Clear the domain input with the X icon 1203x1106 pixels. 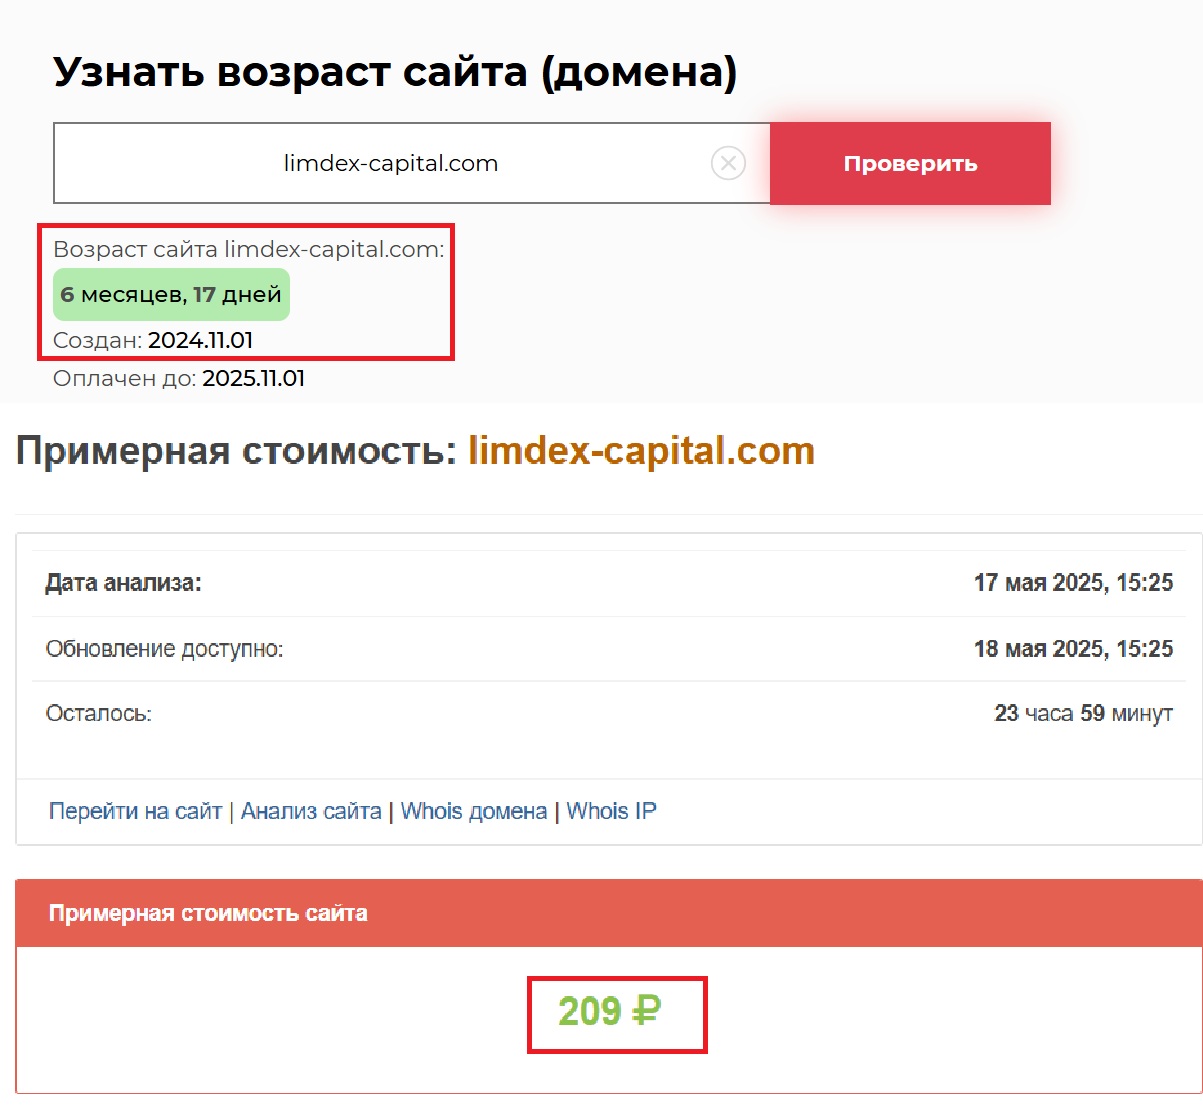tap(728, 163)
